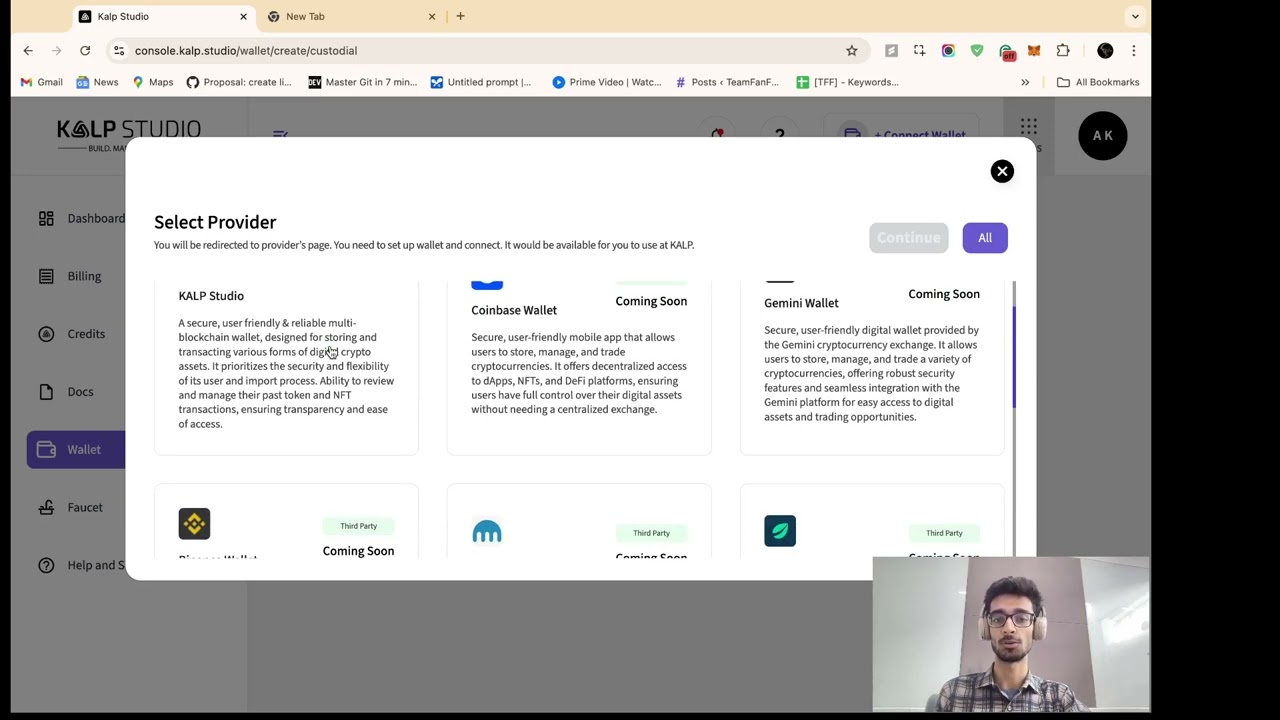Open the apps grid icon
Viewport: 1280px width, 720px height.
coord(1029,127)
